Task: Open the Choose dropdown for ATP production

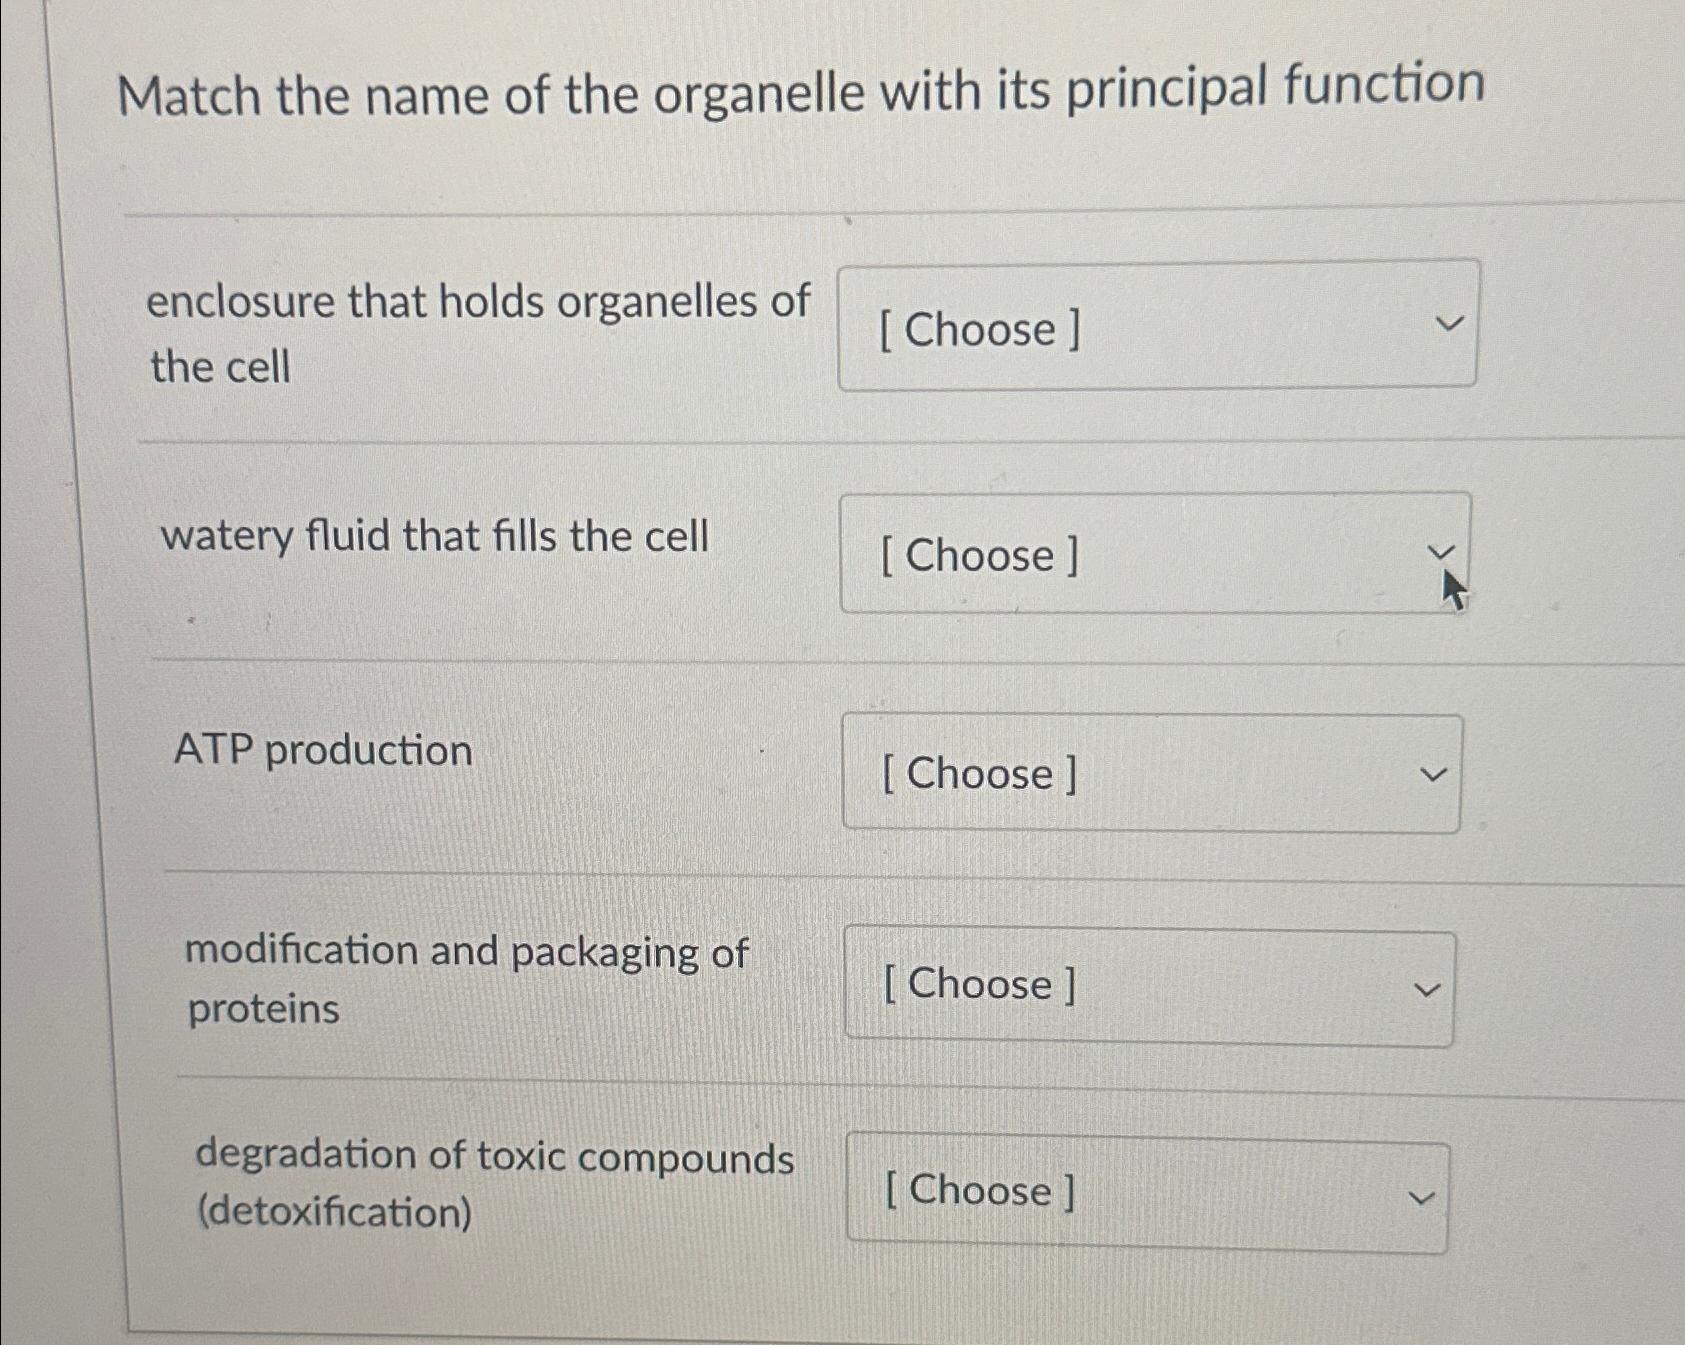Action: point(1150,772)
